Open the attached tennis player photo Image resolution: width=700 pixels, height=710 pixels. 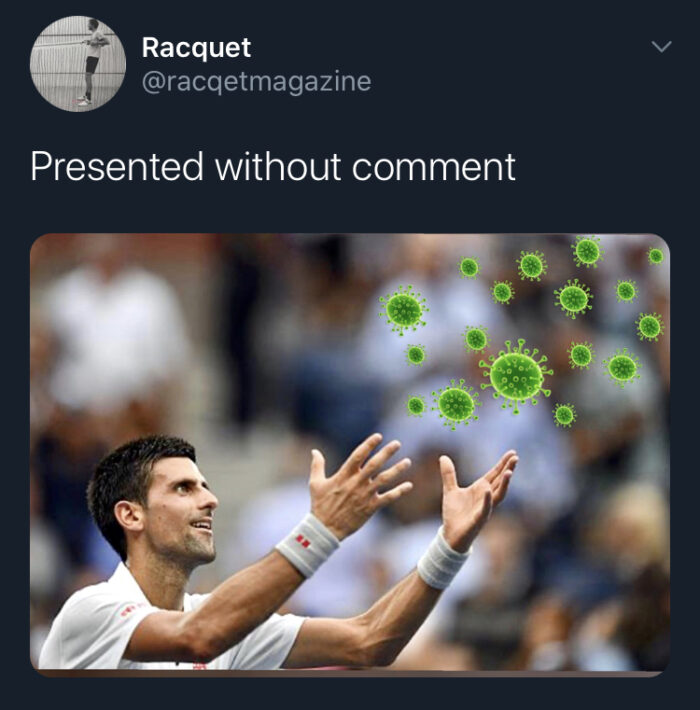[350, 454]
